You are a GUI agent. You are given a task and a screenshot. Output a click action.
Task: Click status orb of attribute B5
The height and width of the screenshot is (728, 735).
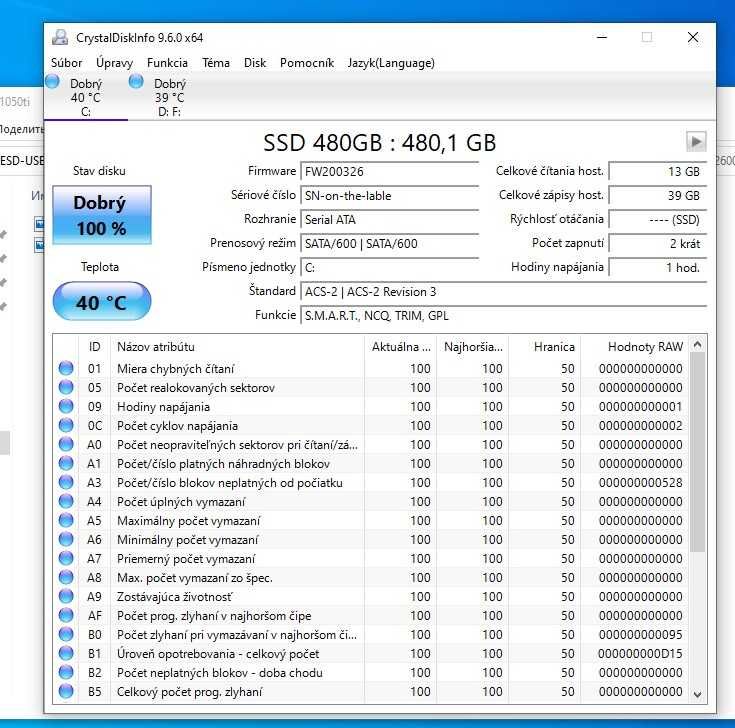point(66,691)
